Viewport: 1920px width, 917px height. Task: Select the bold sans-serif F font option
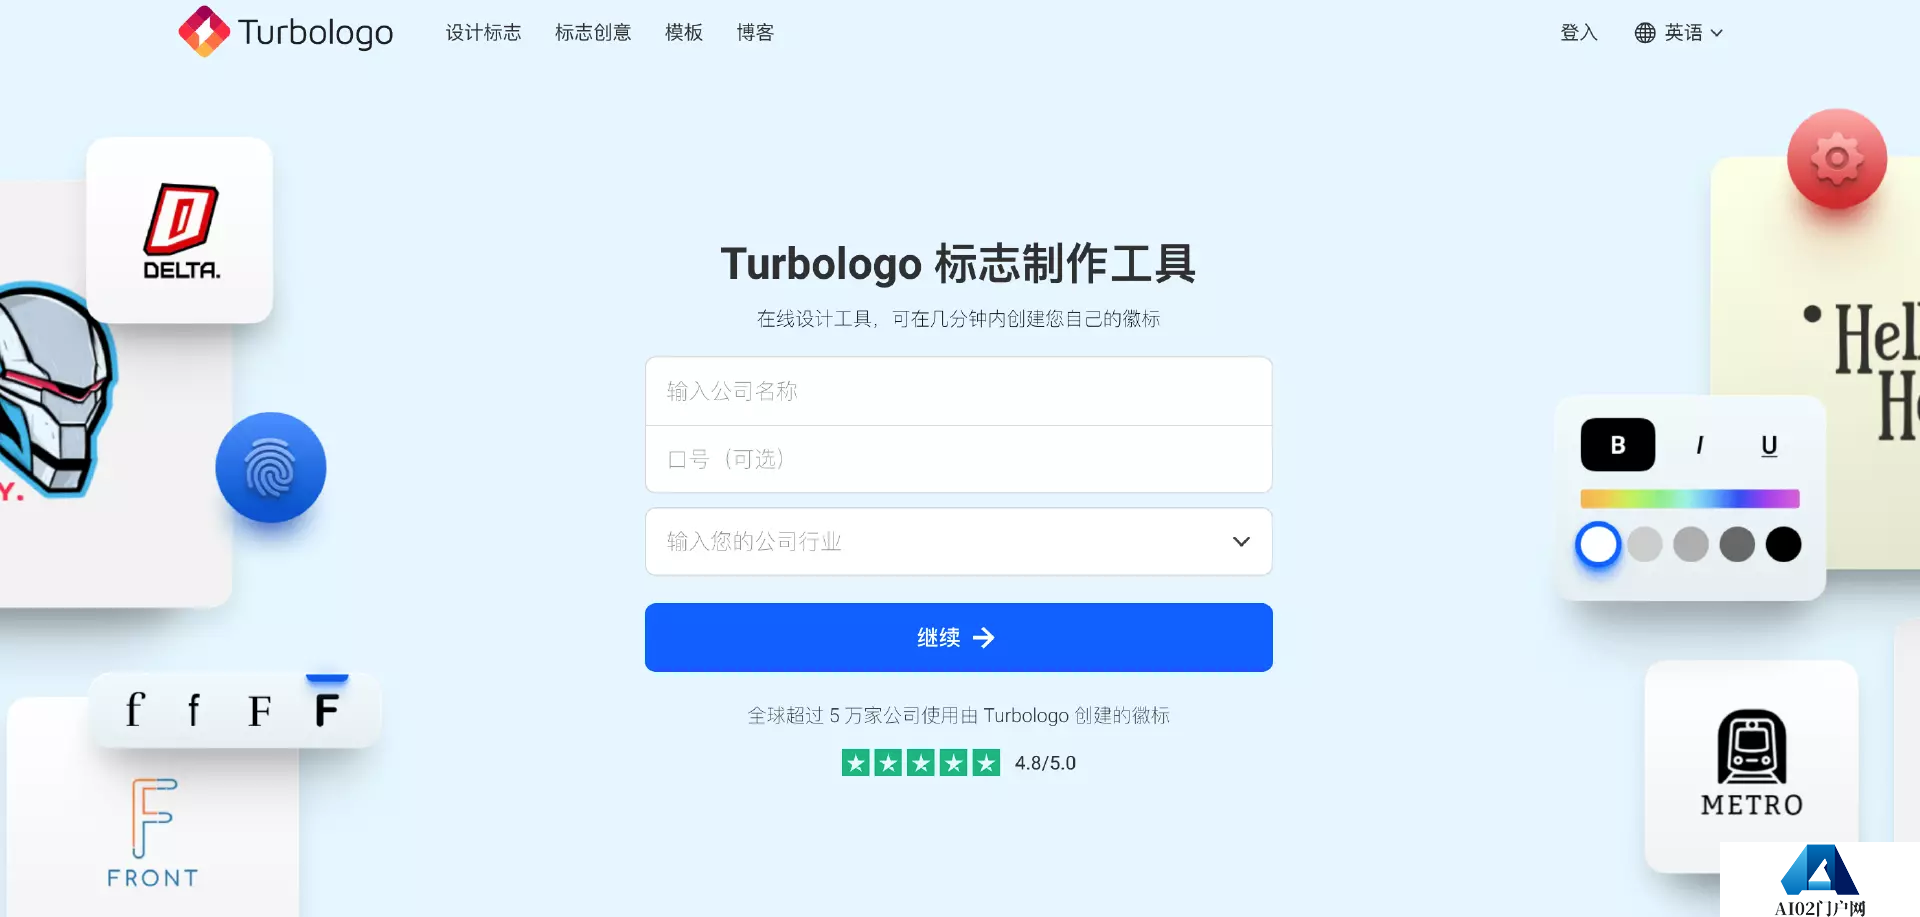pyautogui.click(x=327, y=711)
